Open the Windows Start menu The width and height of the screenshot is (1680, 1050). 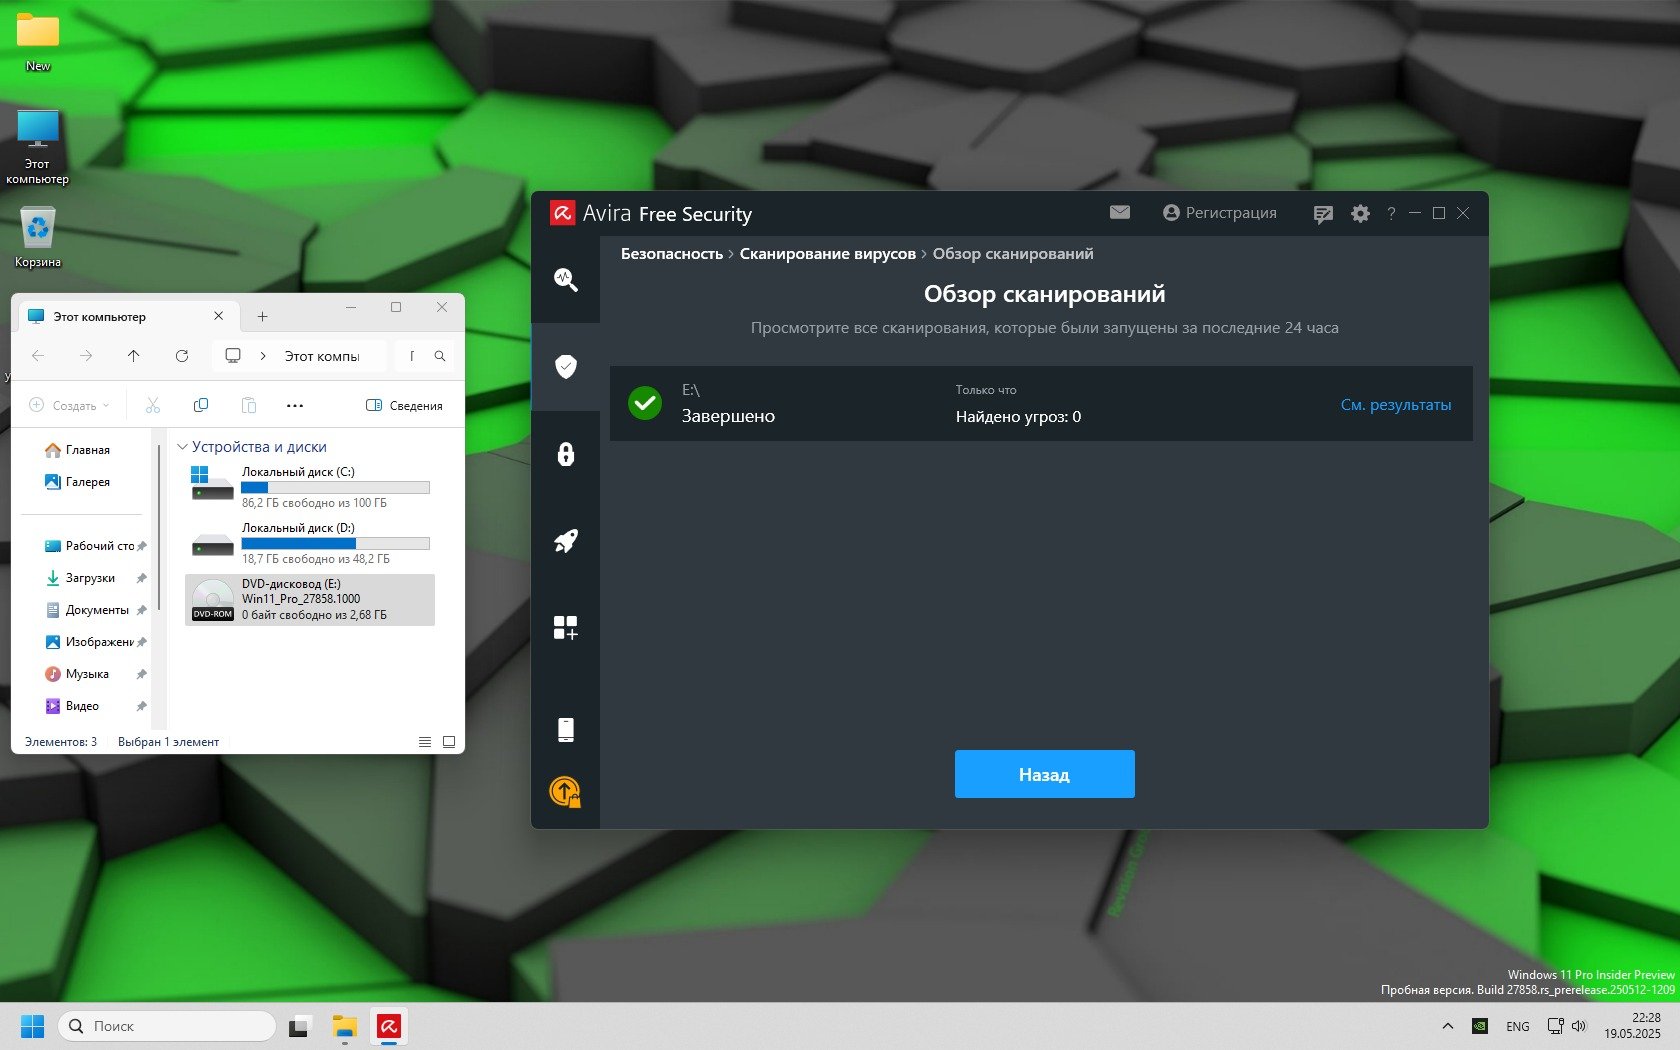click(33, 1026)
